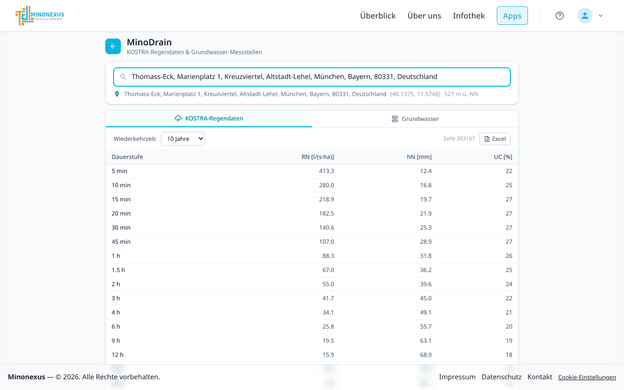The width and height of the screenshot is (624, 390).
Task: Select the 1 h row label
Action: (116, 256)
